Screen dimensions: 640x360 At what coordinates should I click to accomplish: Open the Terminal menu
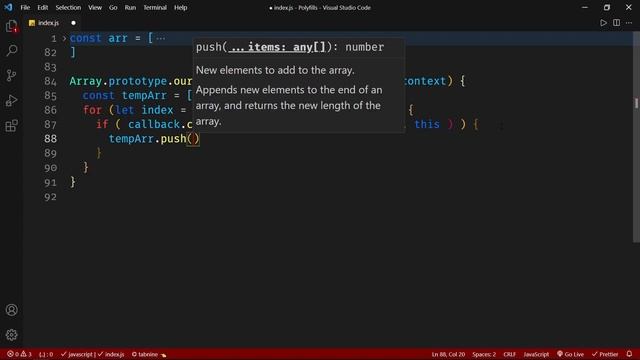[155, 7]
